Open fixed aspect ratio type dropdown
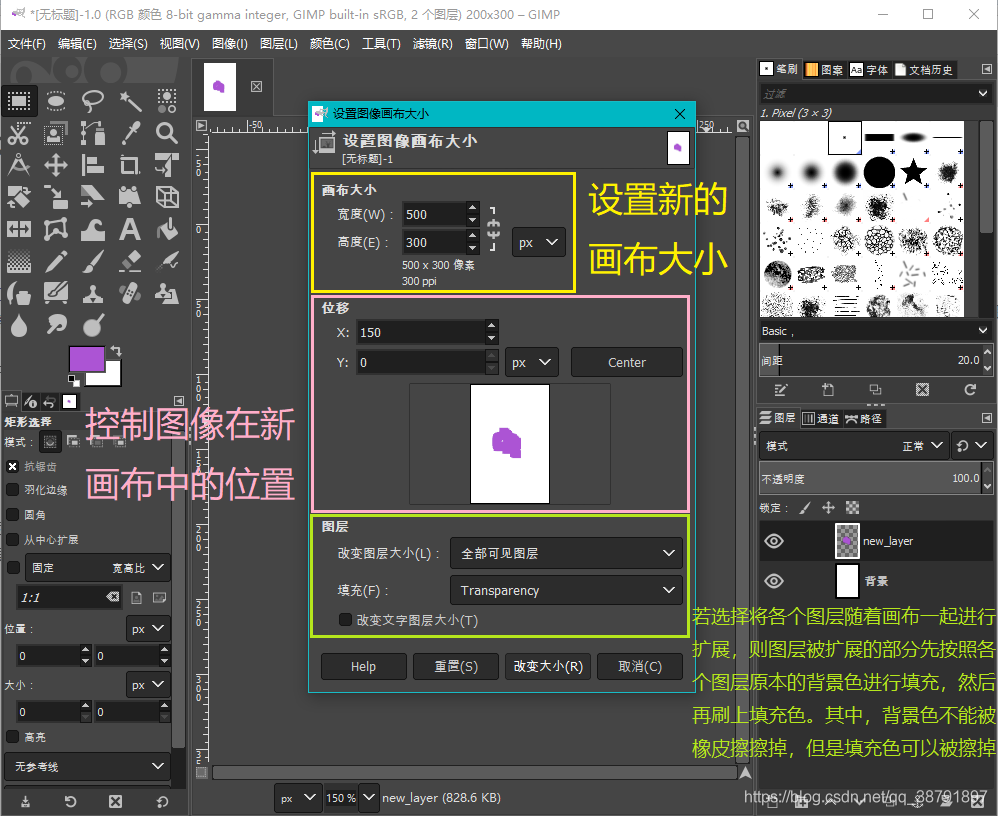Viewport: 998px width, 816px height. pyautogui.click(x=97, y=567)
